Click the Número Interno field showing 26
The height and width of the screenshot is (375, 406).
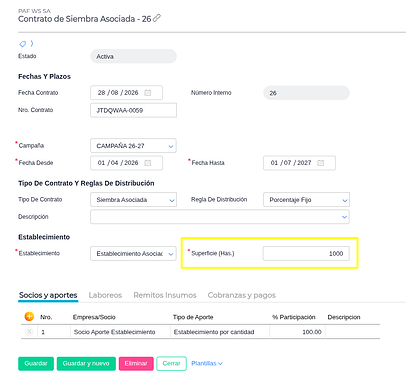pos(306,93)
